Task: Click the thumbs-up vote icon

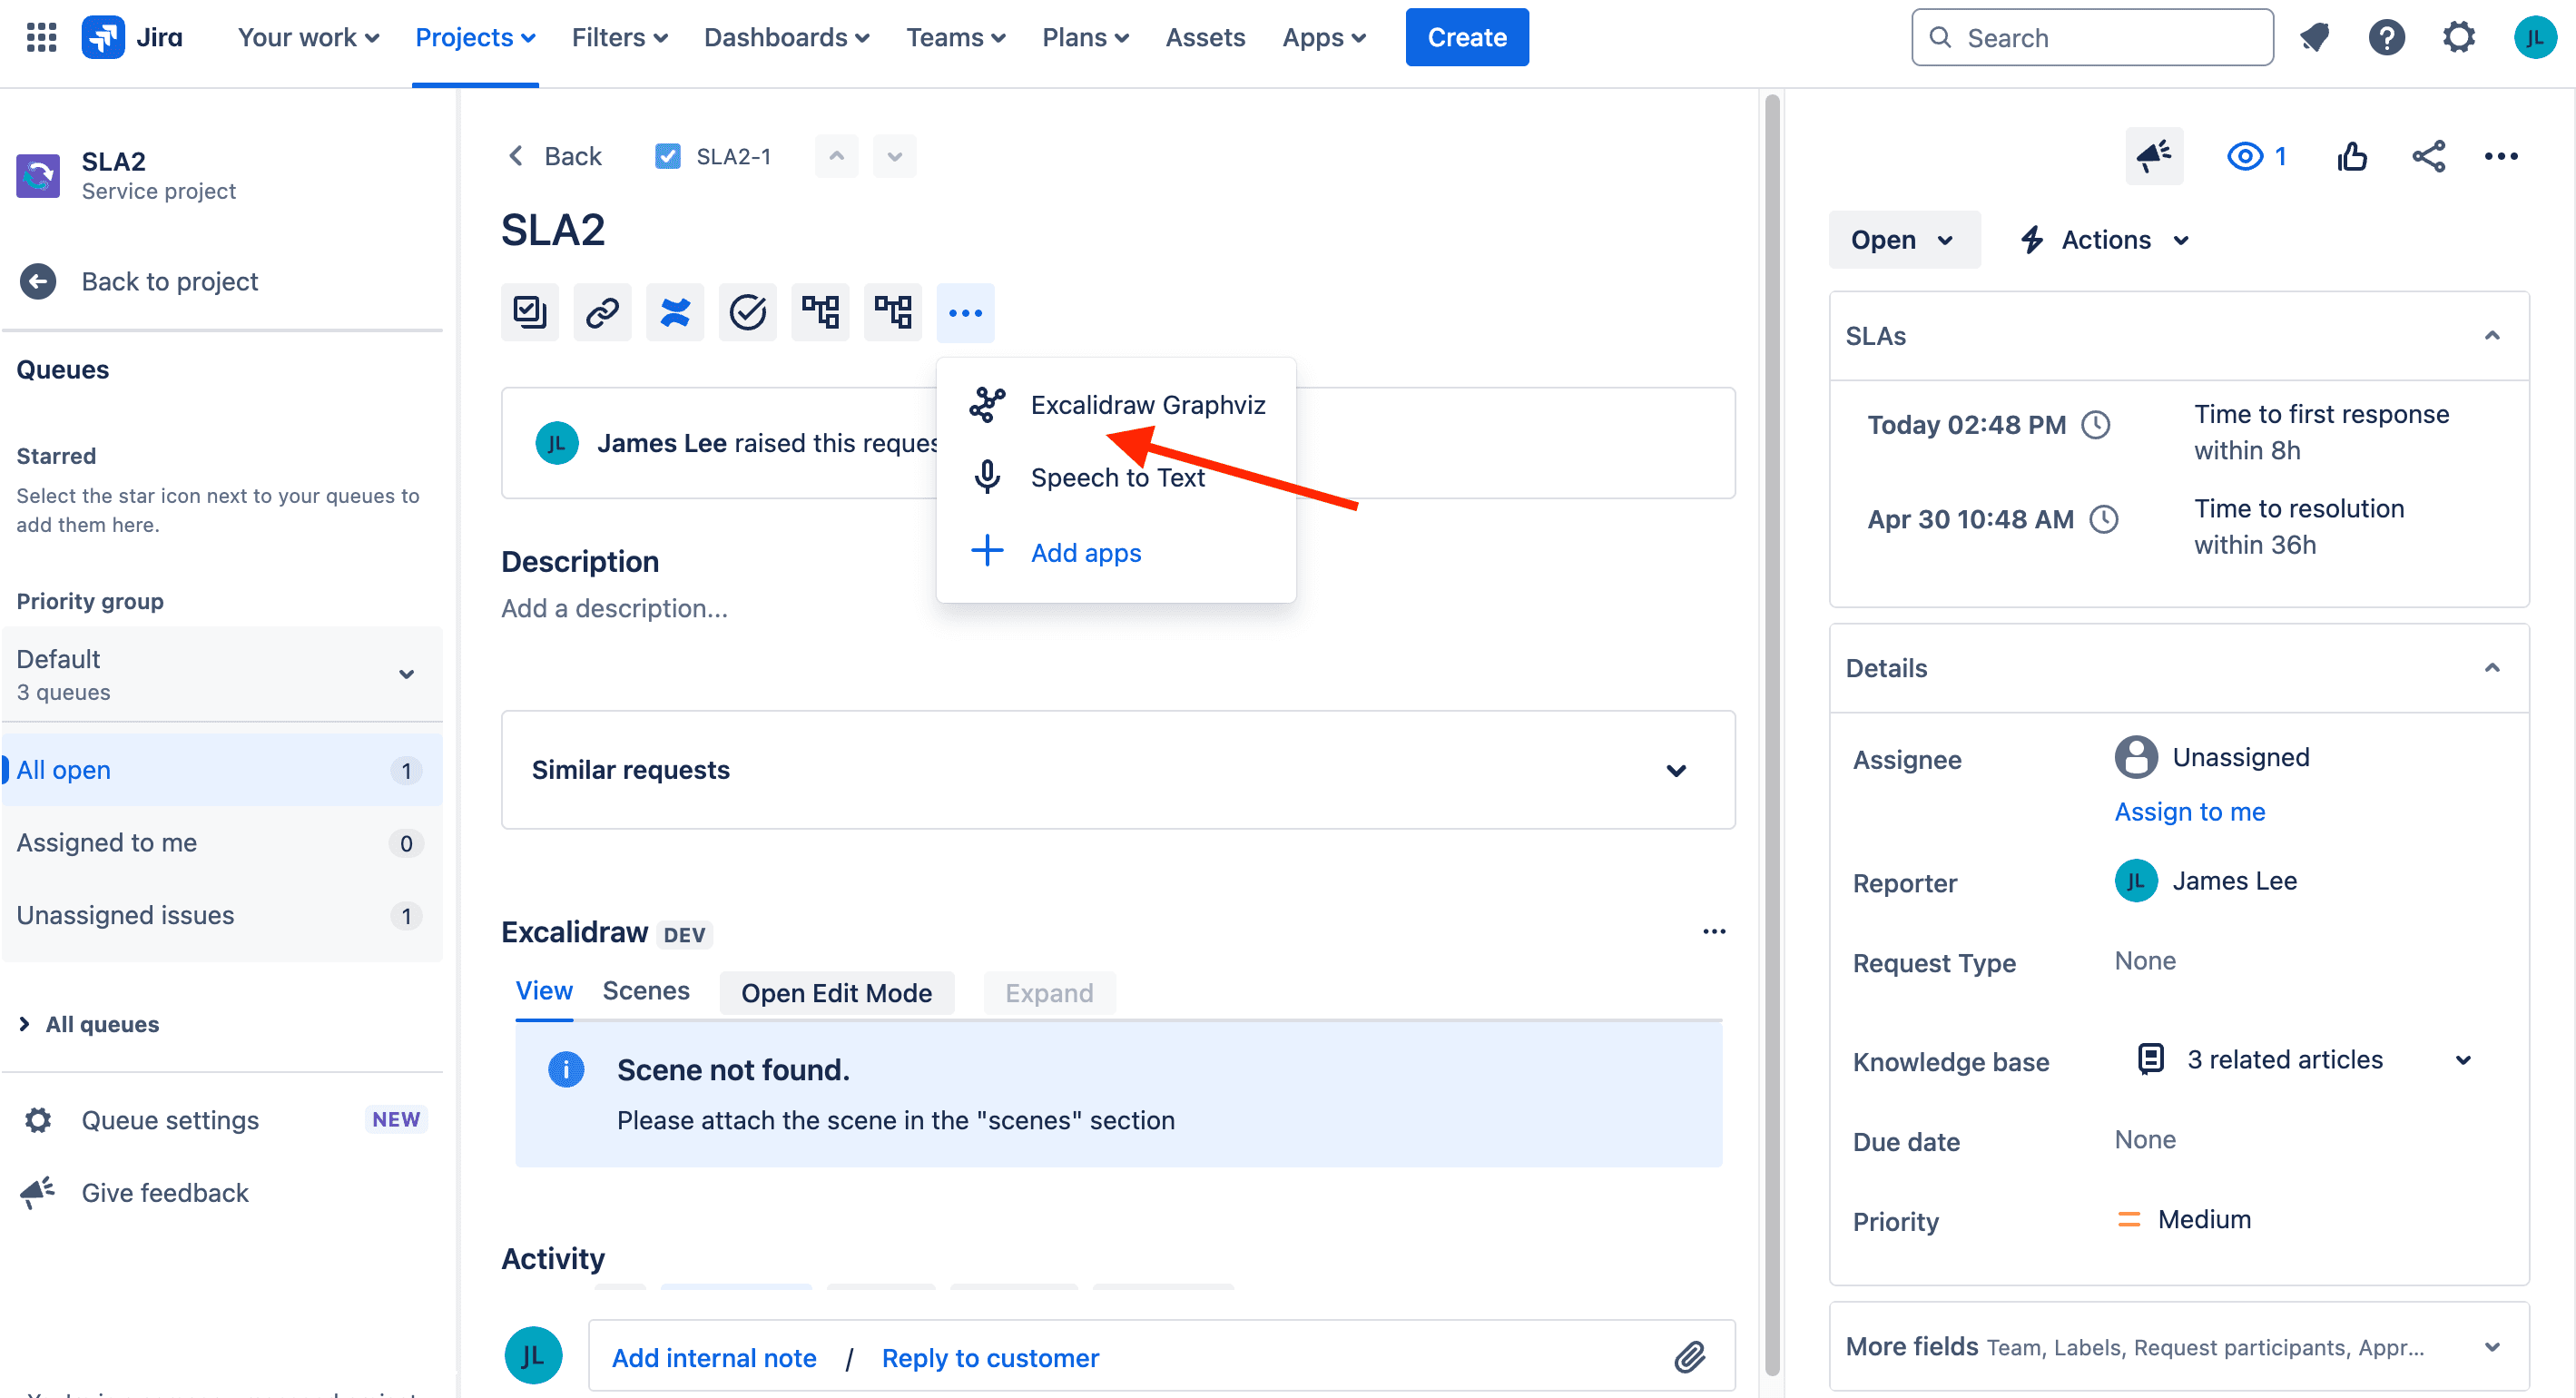Action: pos(2352,156)
